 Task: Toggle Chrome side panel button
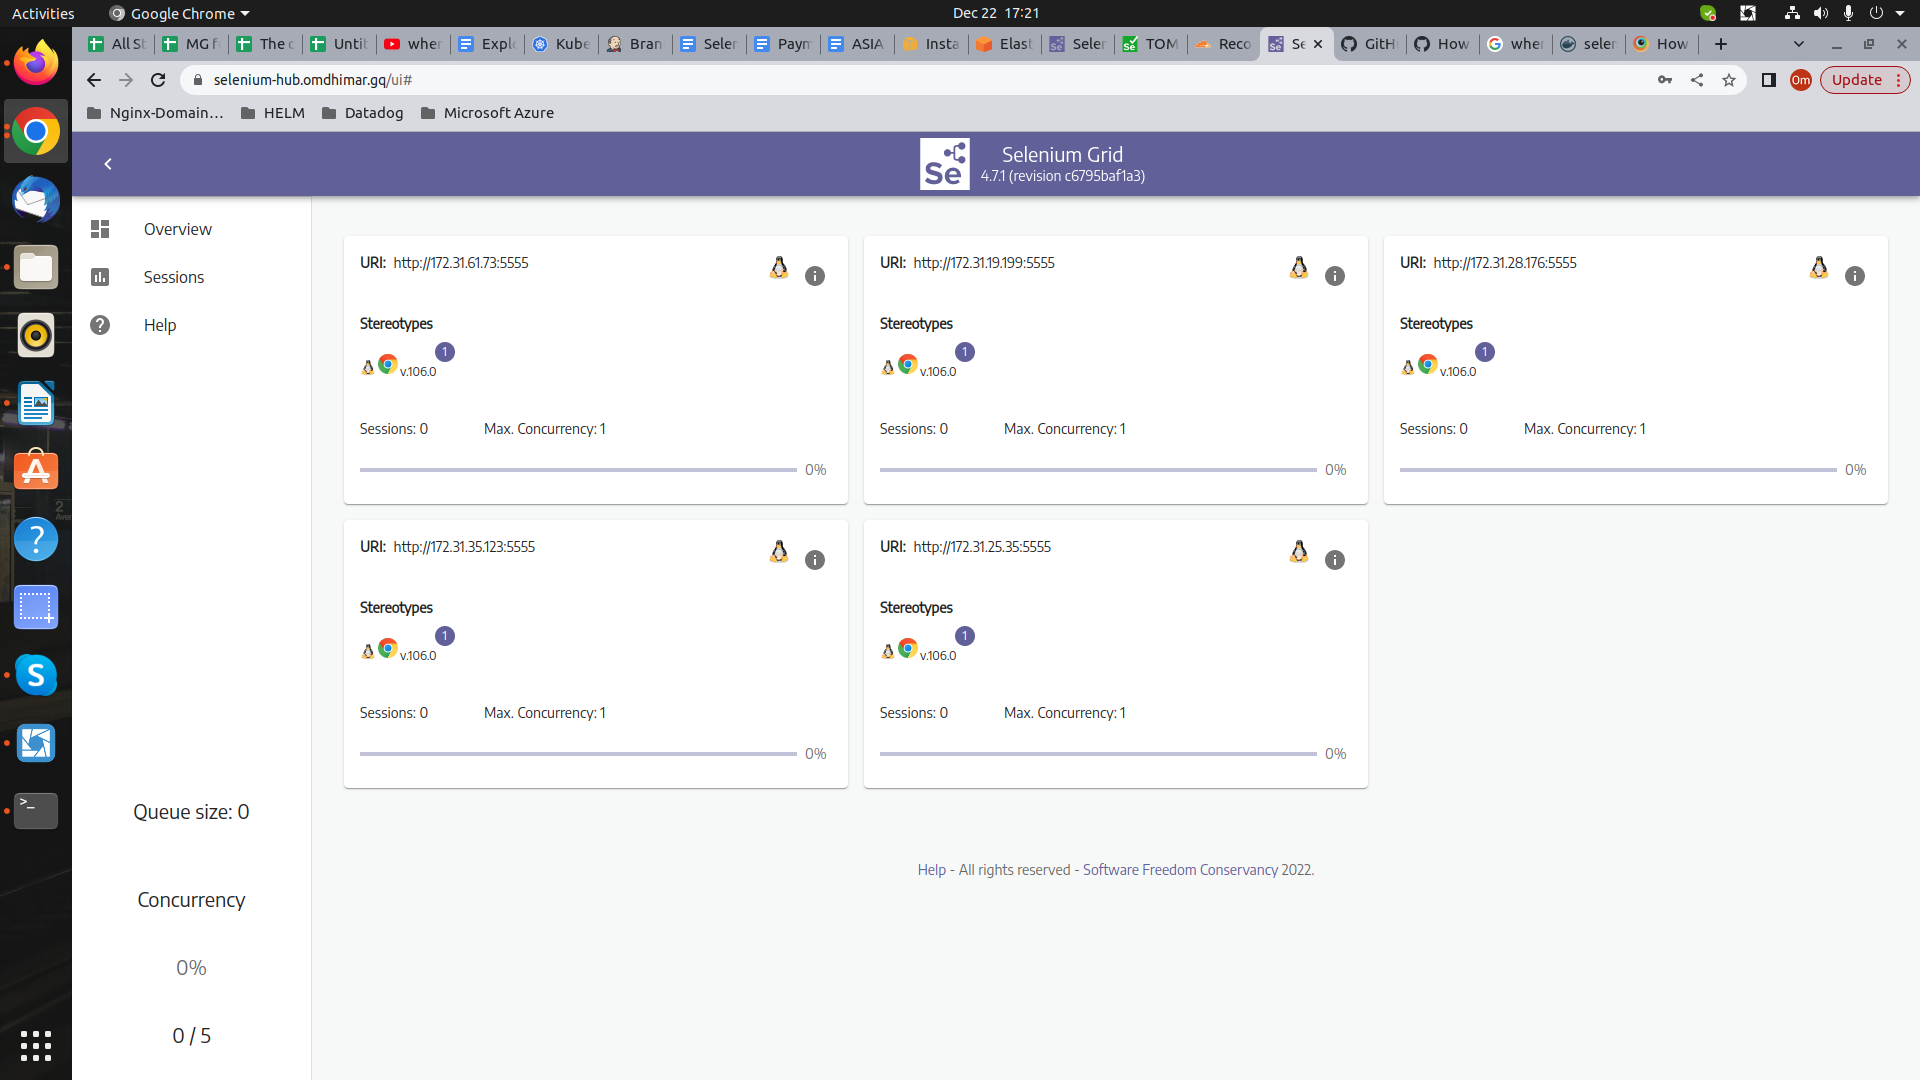1768,80
